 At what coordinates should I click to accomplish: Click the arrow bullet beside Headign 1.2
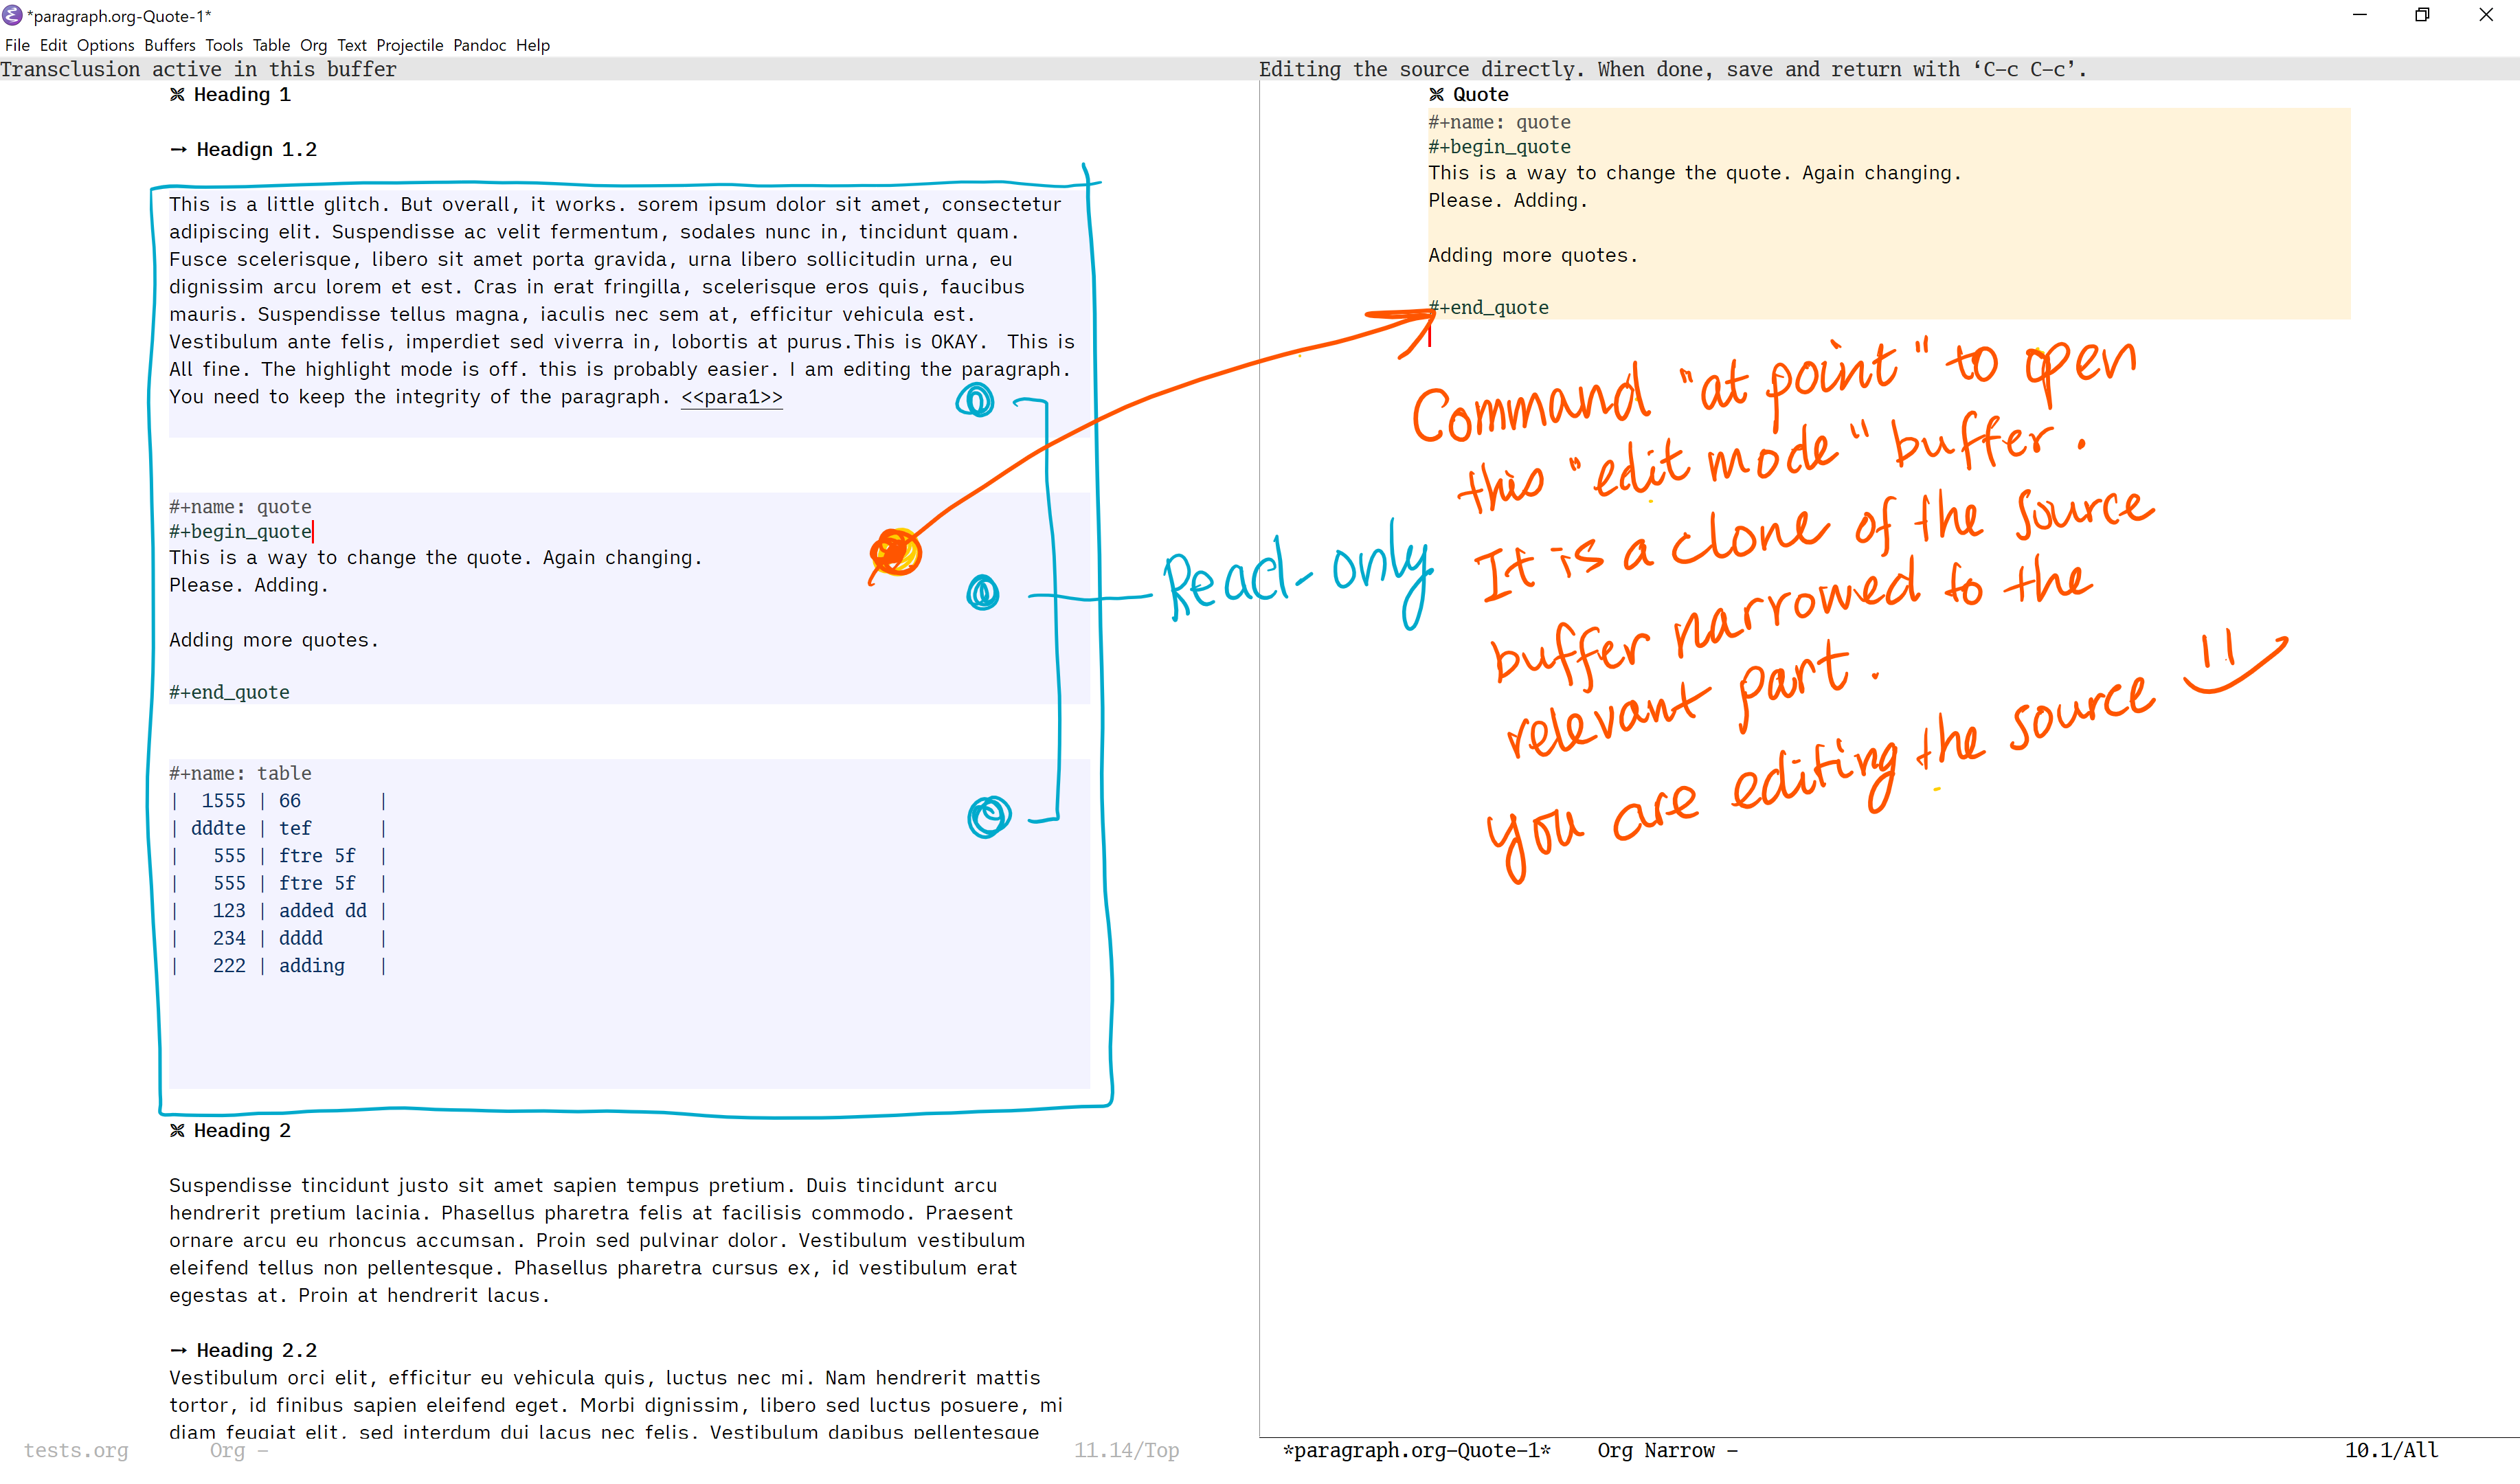tap(178, 149)
